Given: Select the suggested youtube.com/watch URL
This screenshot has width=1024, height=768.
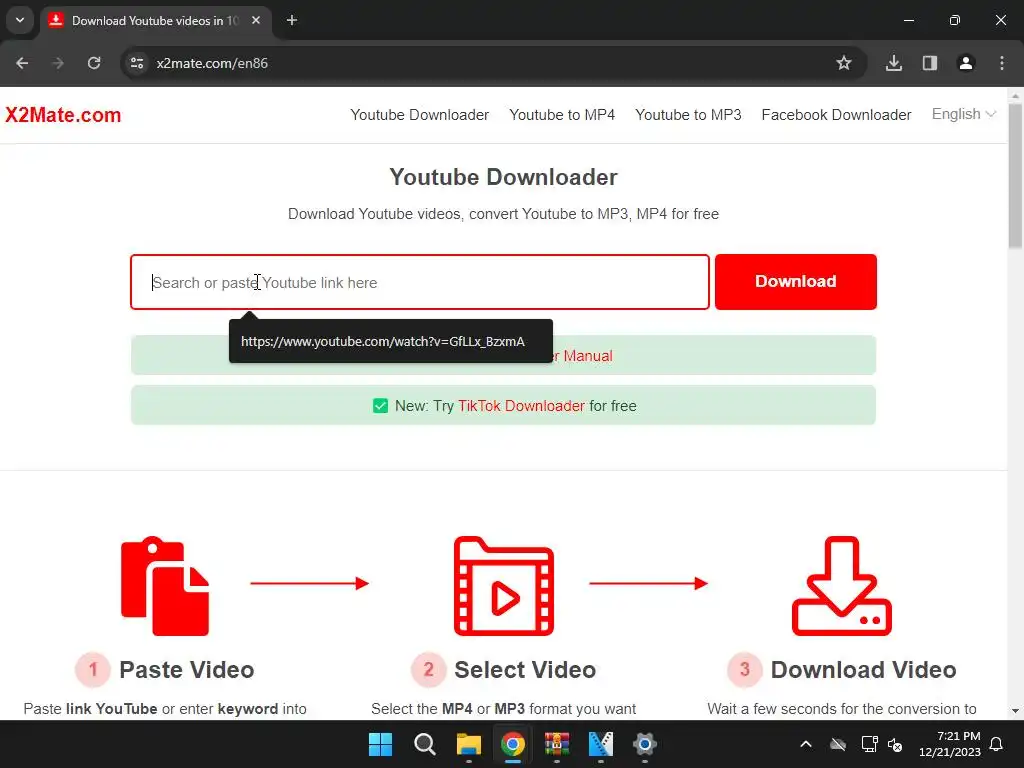Looking at the screenshot, I should point(391,341).
